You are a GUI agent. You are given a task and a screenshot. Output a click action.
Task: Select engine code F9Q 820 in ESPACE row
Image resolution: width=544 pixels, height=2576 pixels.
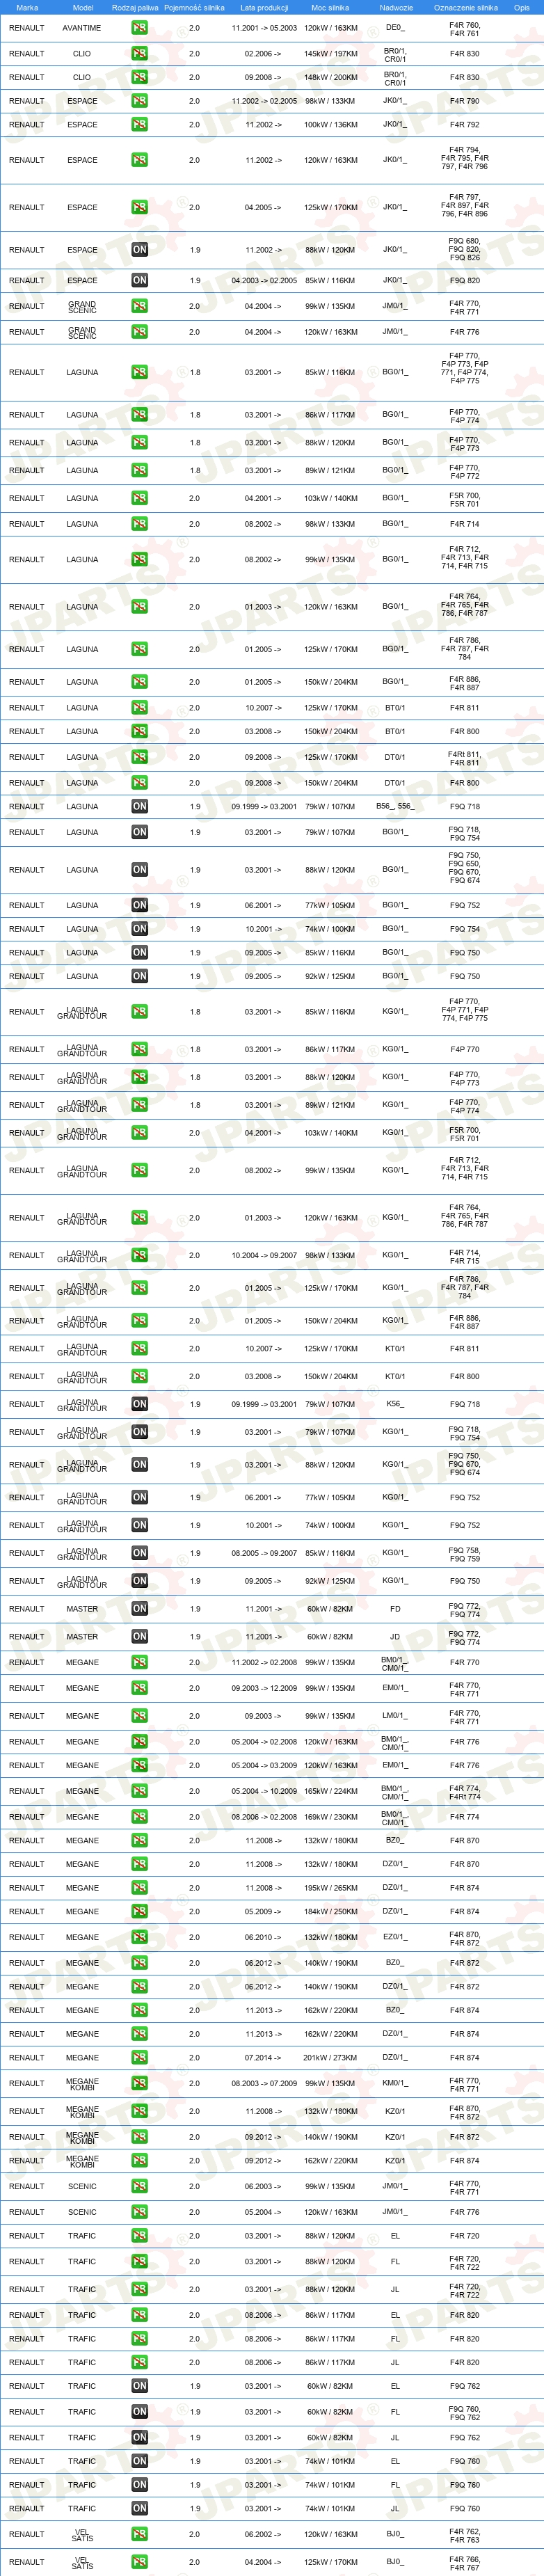464,281
